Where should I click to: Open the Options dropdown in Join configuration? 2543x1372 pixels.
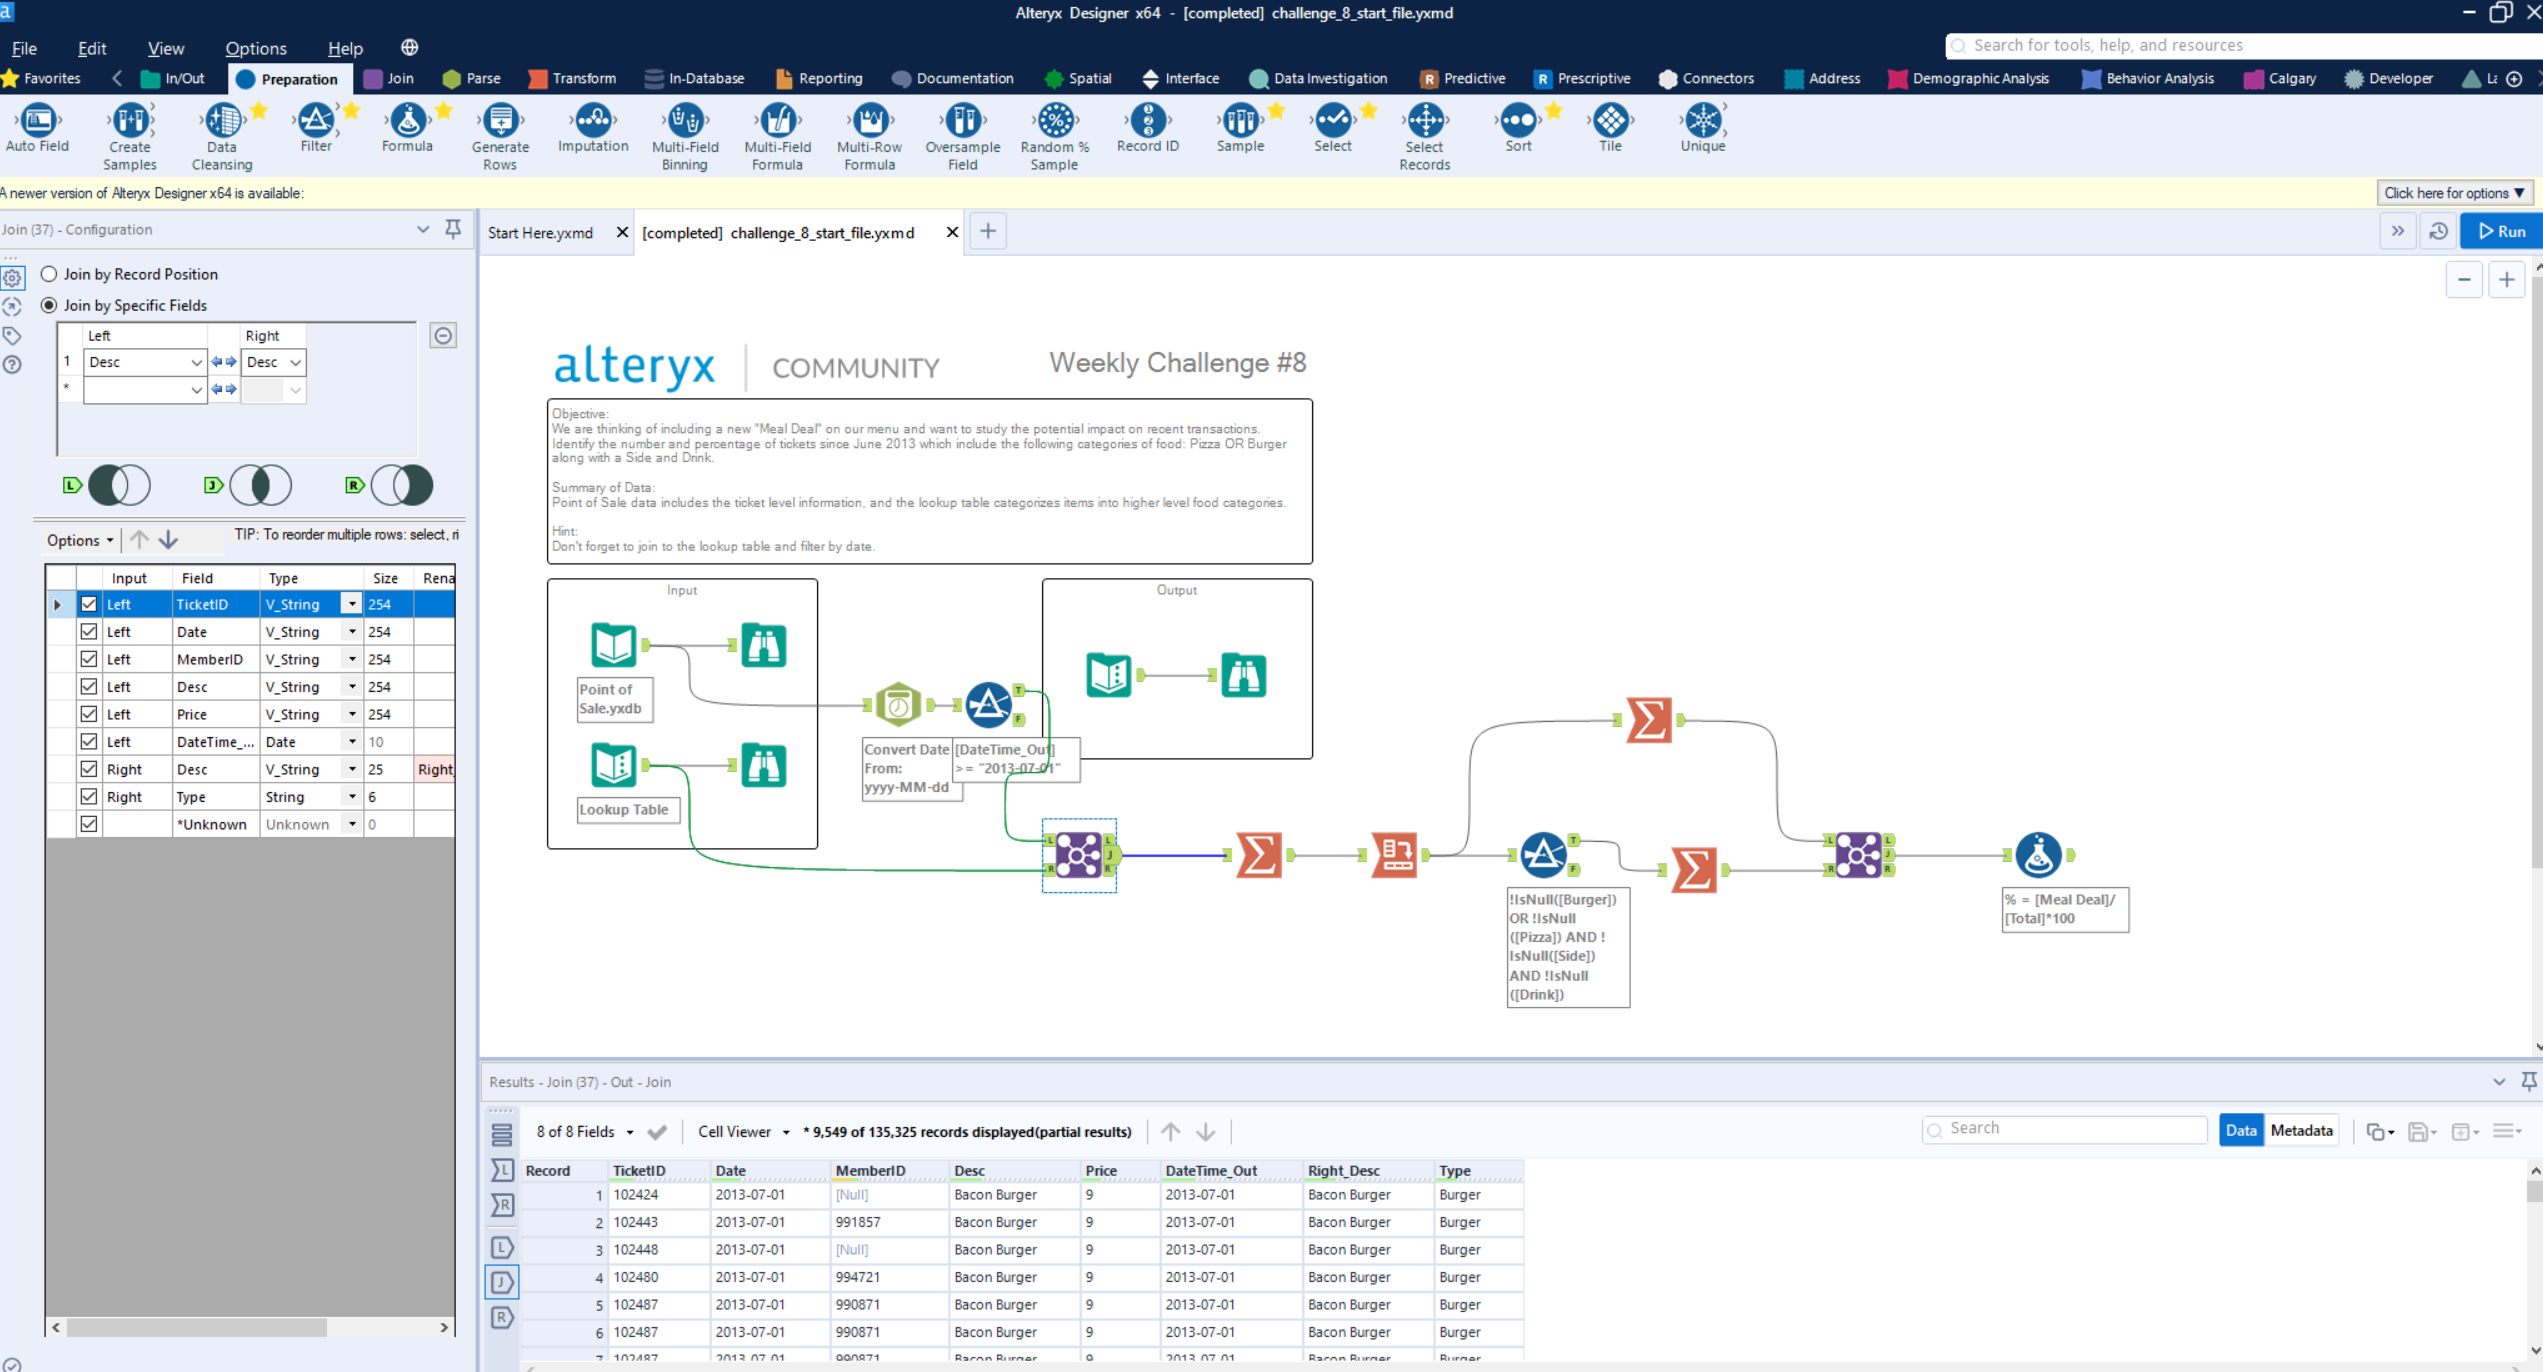click(x=79, y=539)
